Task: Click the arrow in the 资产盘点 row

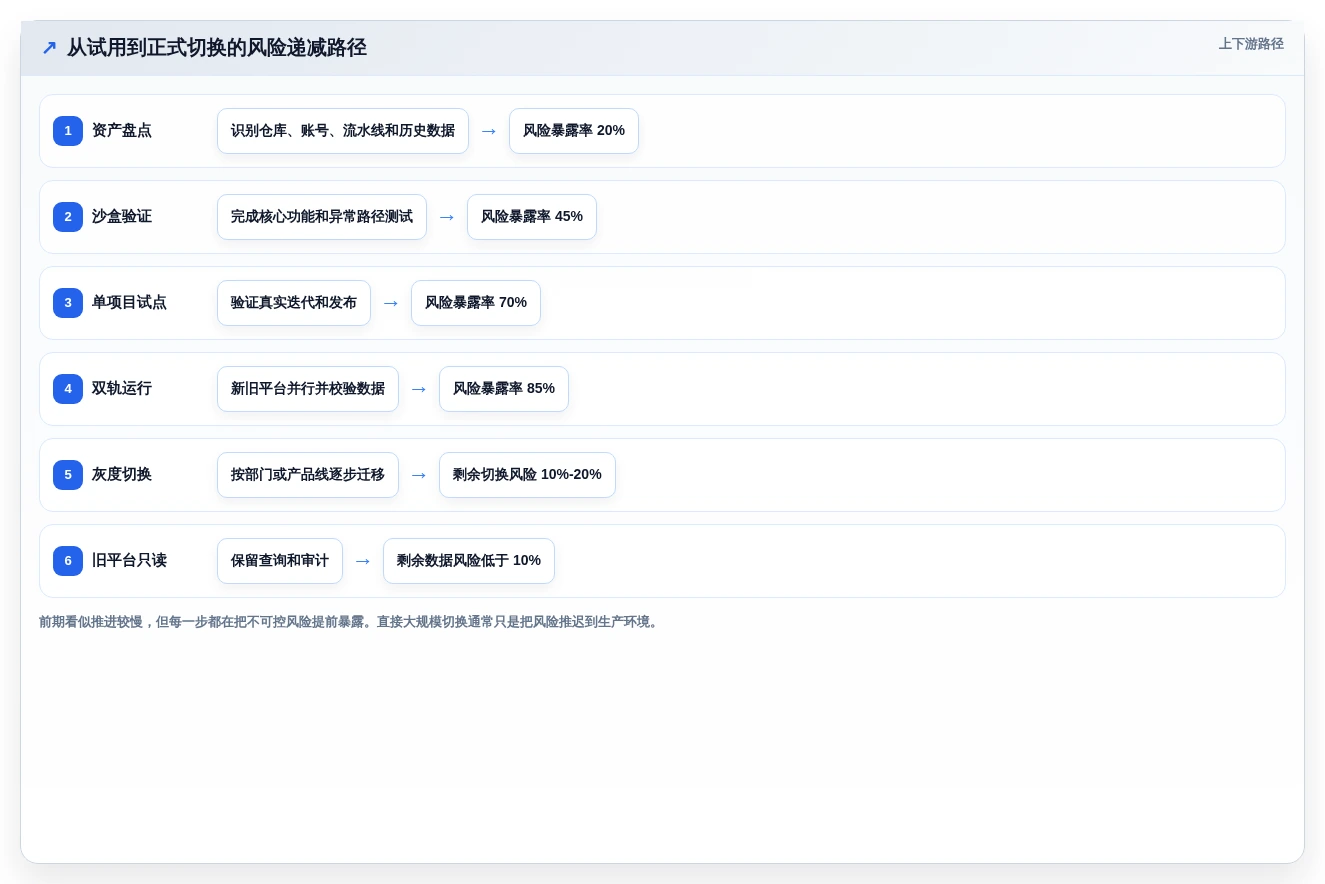Action: (489, 131)
